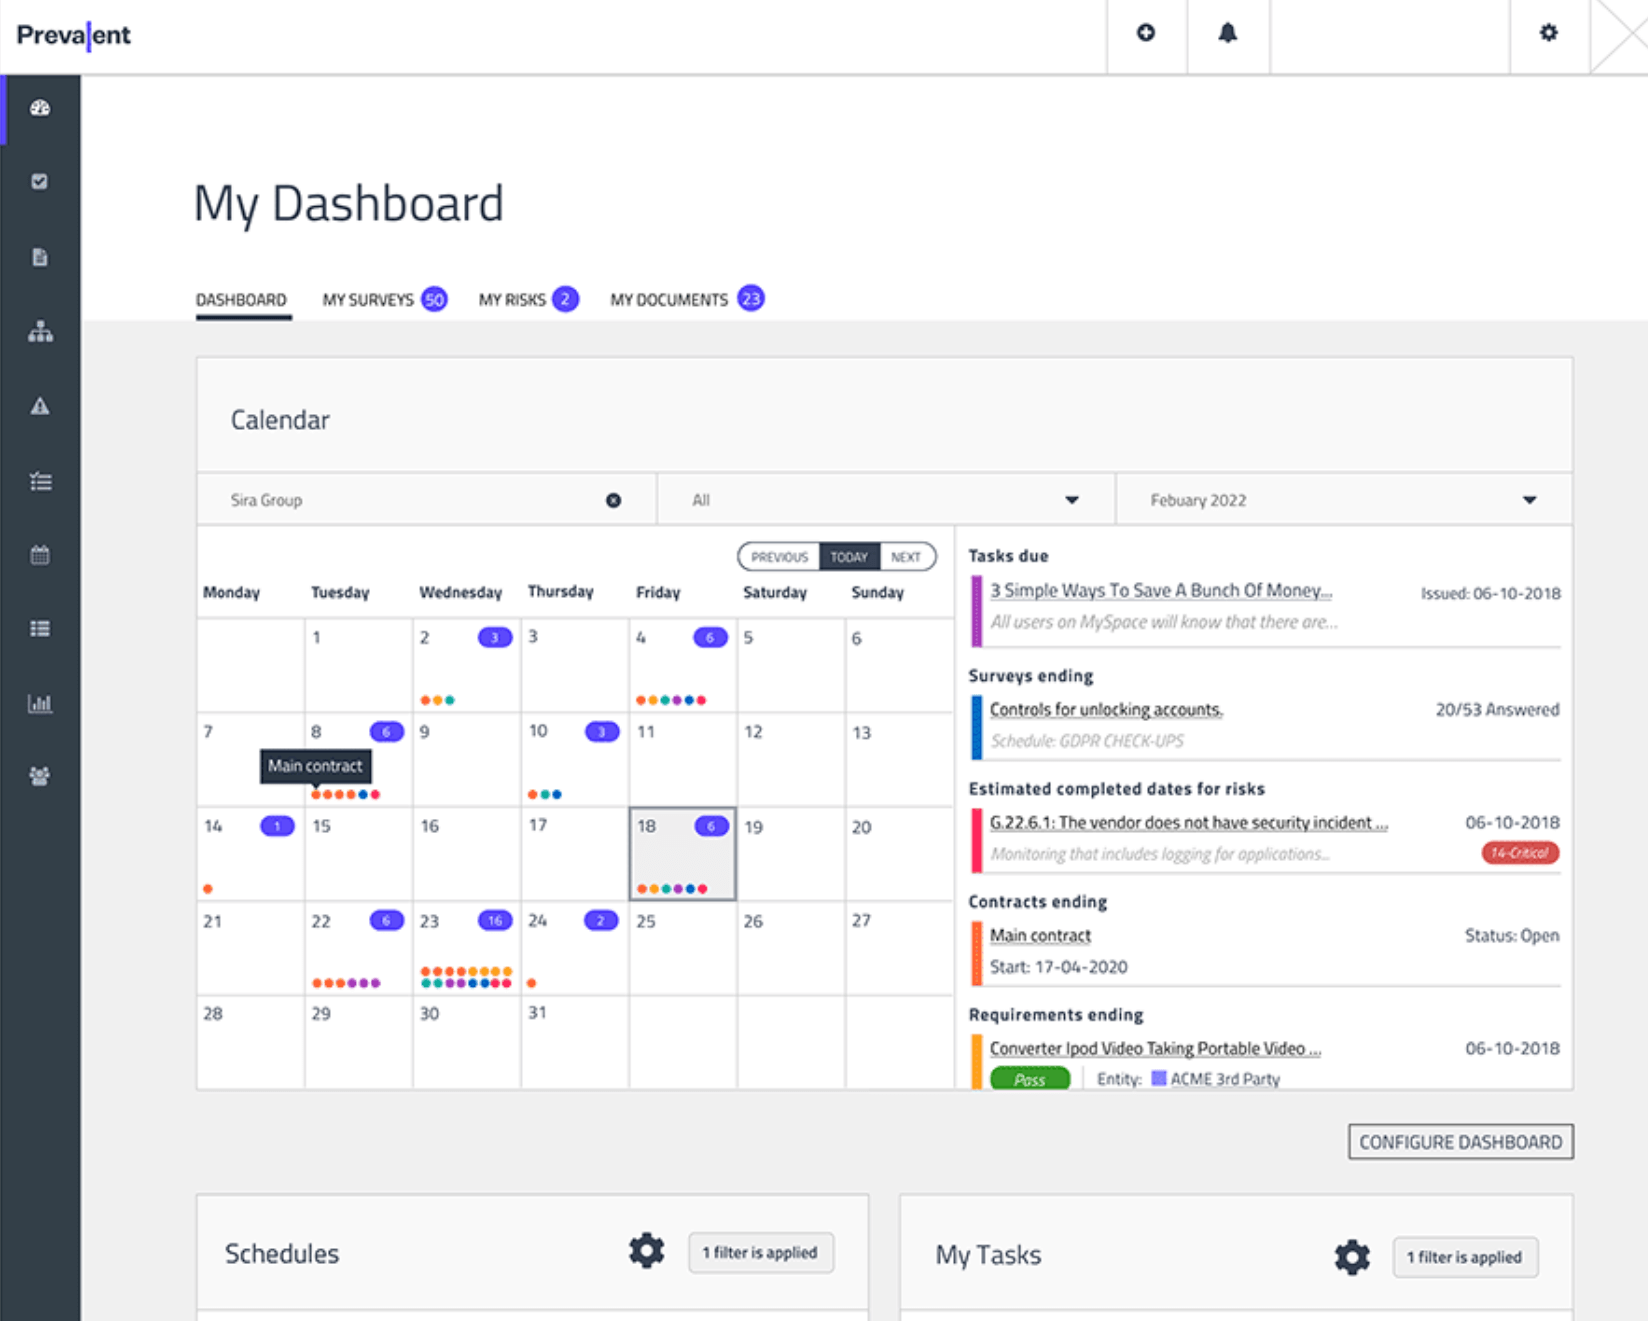Click the 50 count badge on My Surveys

point(434,299)
